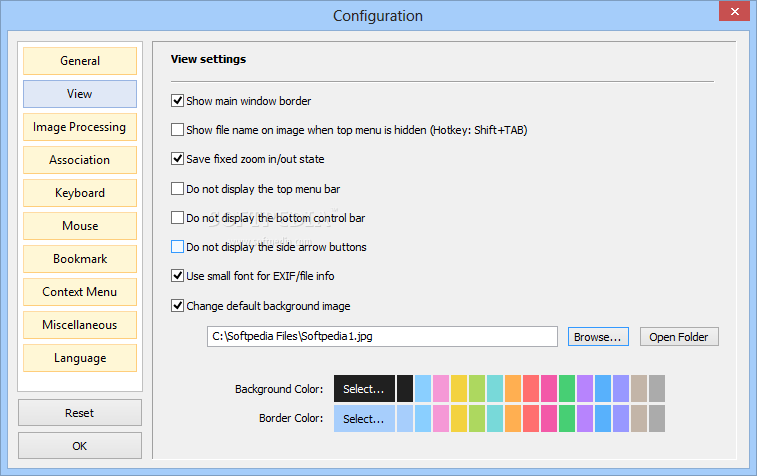Choose tan beige in Background Color row
The image size is (757, 476).
pos(639,389)
